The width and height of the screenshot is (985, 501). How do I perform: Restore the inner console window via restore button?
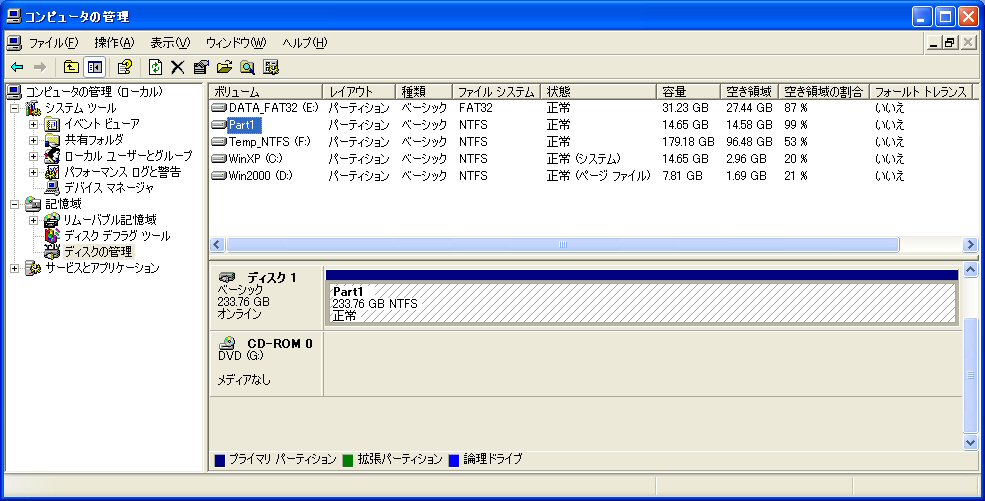[950, 43]
